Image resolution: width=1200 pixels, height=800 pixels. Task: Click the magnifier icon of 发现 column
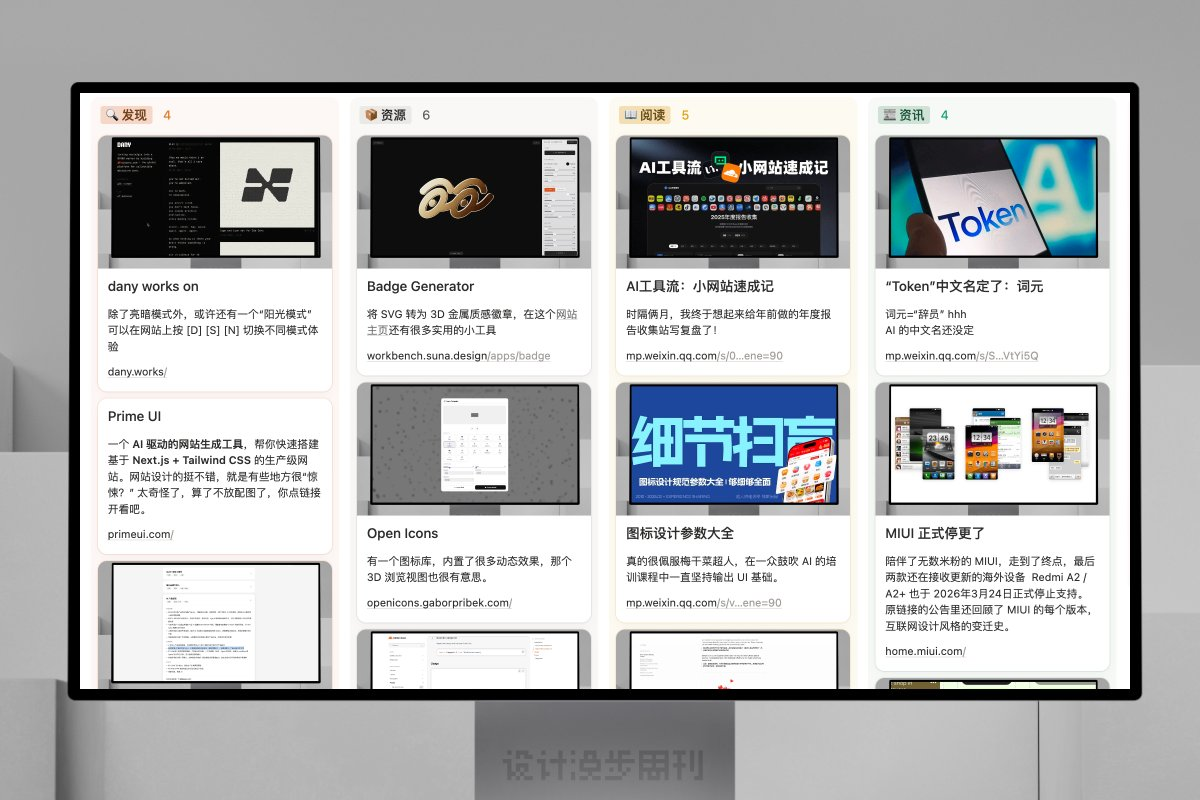pos(111,115)
